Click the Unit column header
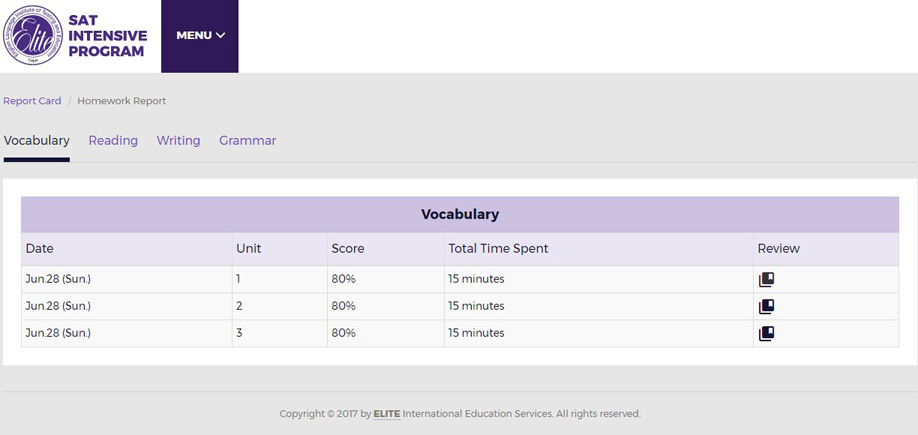918x435 pixels. [x=249, y=248]
